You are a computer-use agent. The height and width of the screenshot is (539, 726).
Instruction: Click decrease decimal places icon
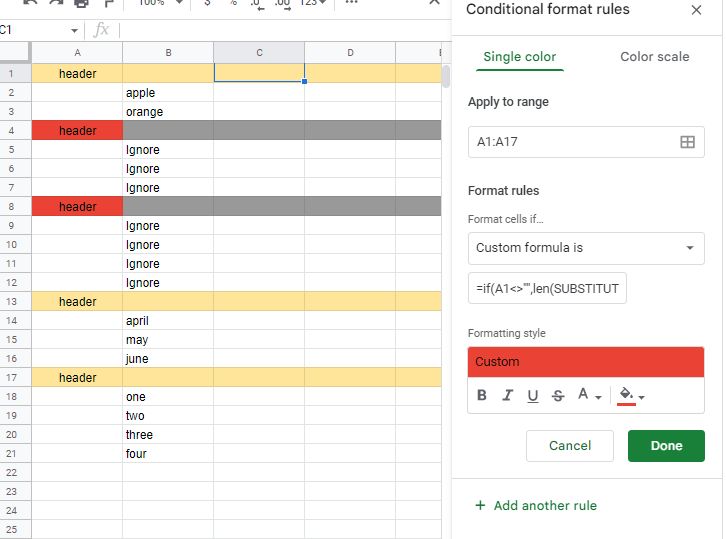click(x=257, y=4)
